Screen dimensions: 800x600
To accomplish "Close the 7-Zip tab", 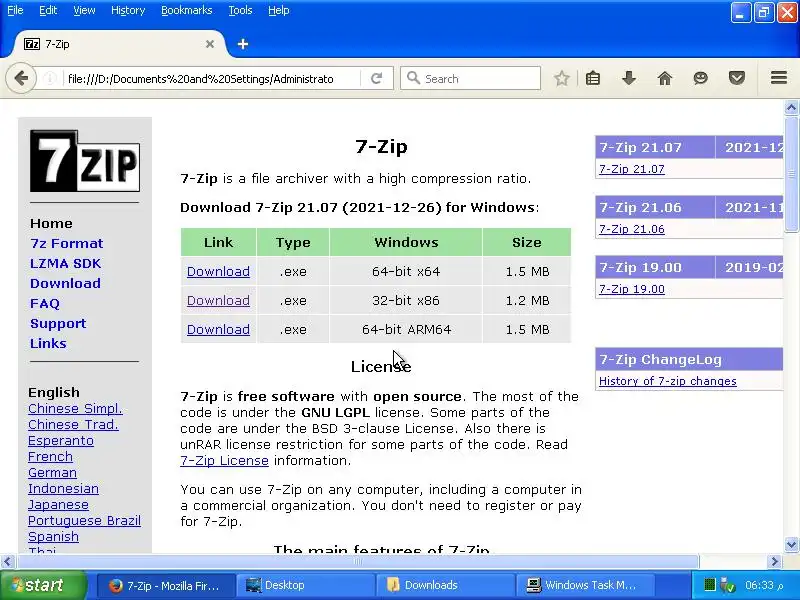I will [x=210, y=44].
